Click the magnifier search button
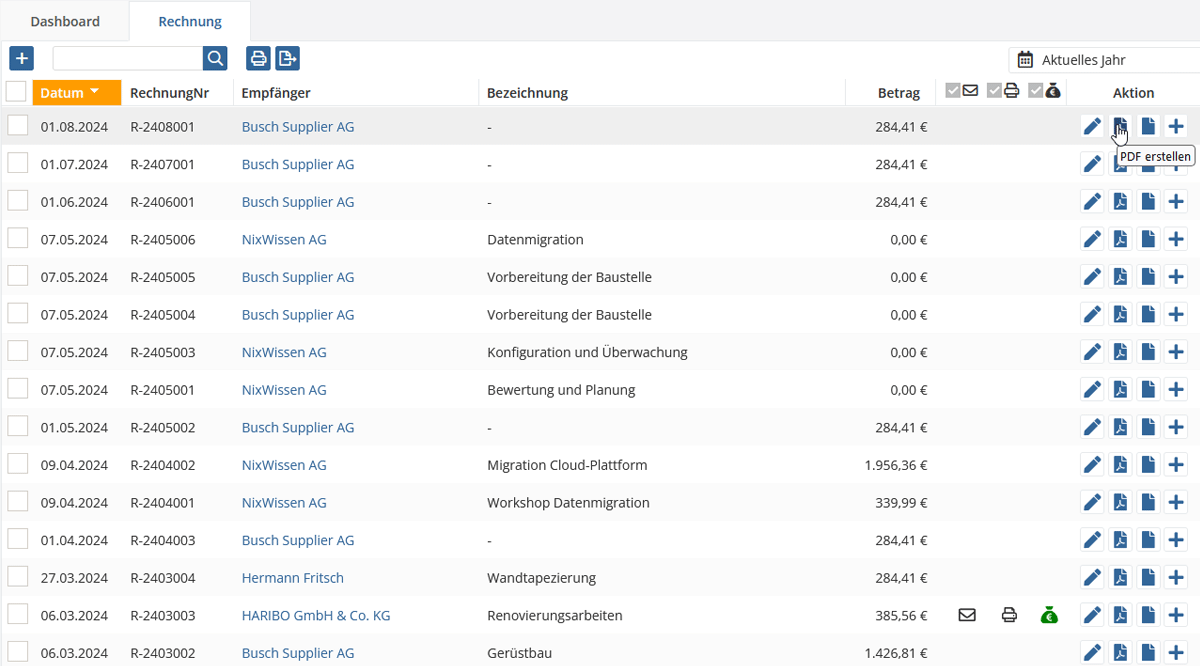 click(215, 58)
